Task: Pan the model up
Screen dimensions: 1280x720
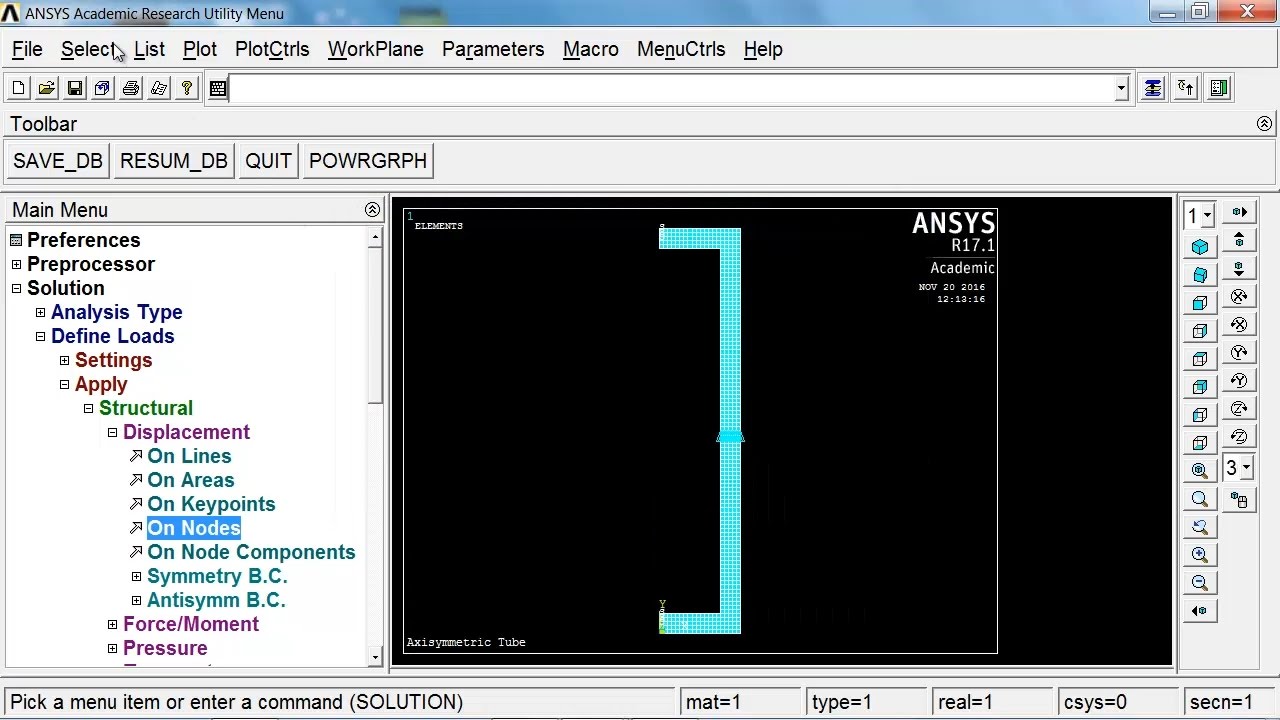Action: pyautogui.click(x=1239, y=240)
